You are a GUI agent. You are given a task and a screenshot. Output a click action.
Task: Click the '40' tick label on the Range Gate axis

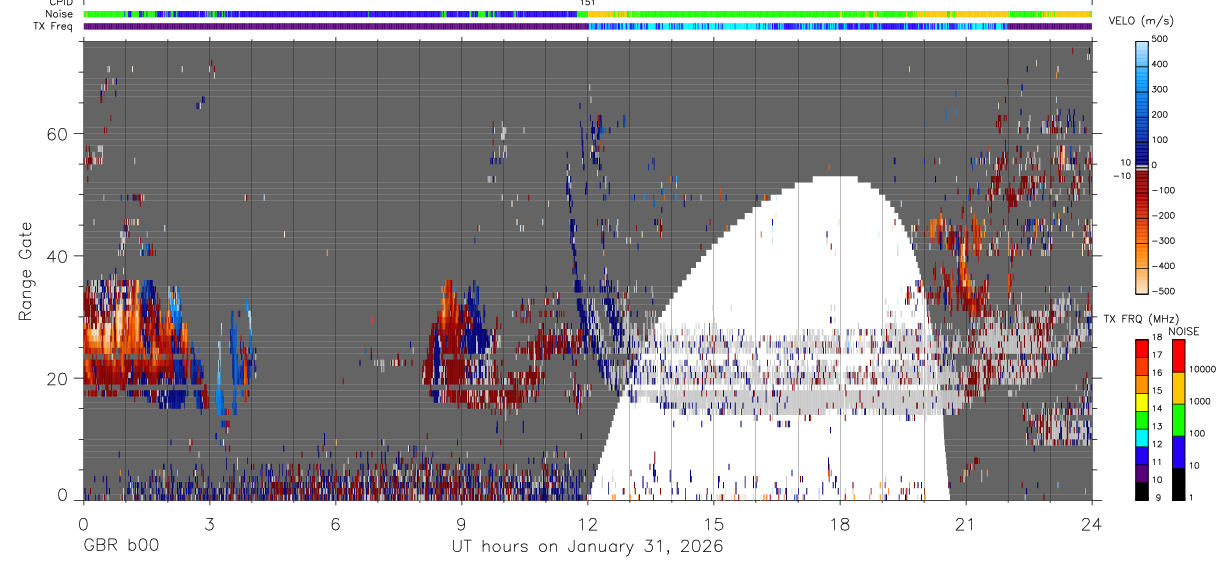[59, 256]
